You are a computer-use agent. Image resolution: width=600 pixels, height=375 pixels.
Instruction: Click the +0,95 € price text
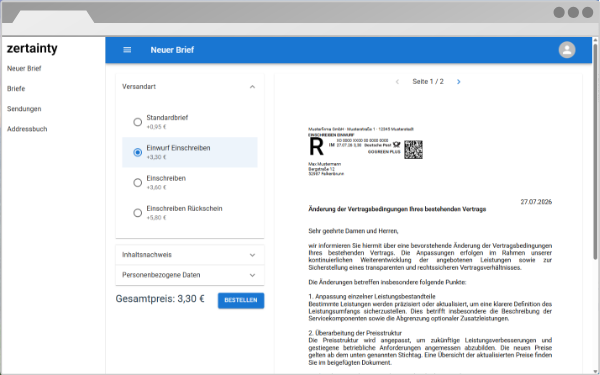pyautogui.click(x=156, y=127)
